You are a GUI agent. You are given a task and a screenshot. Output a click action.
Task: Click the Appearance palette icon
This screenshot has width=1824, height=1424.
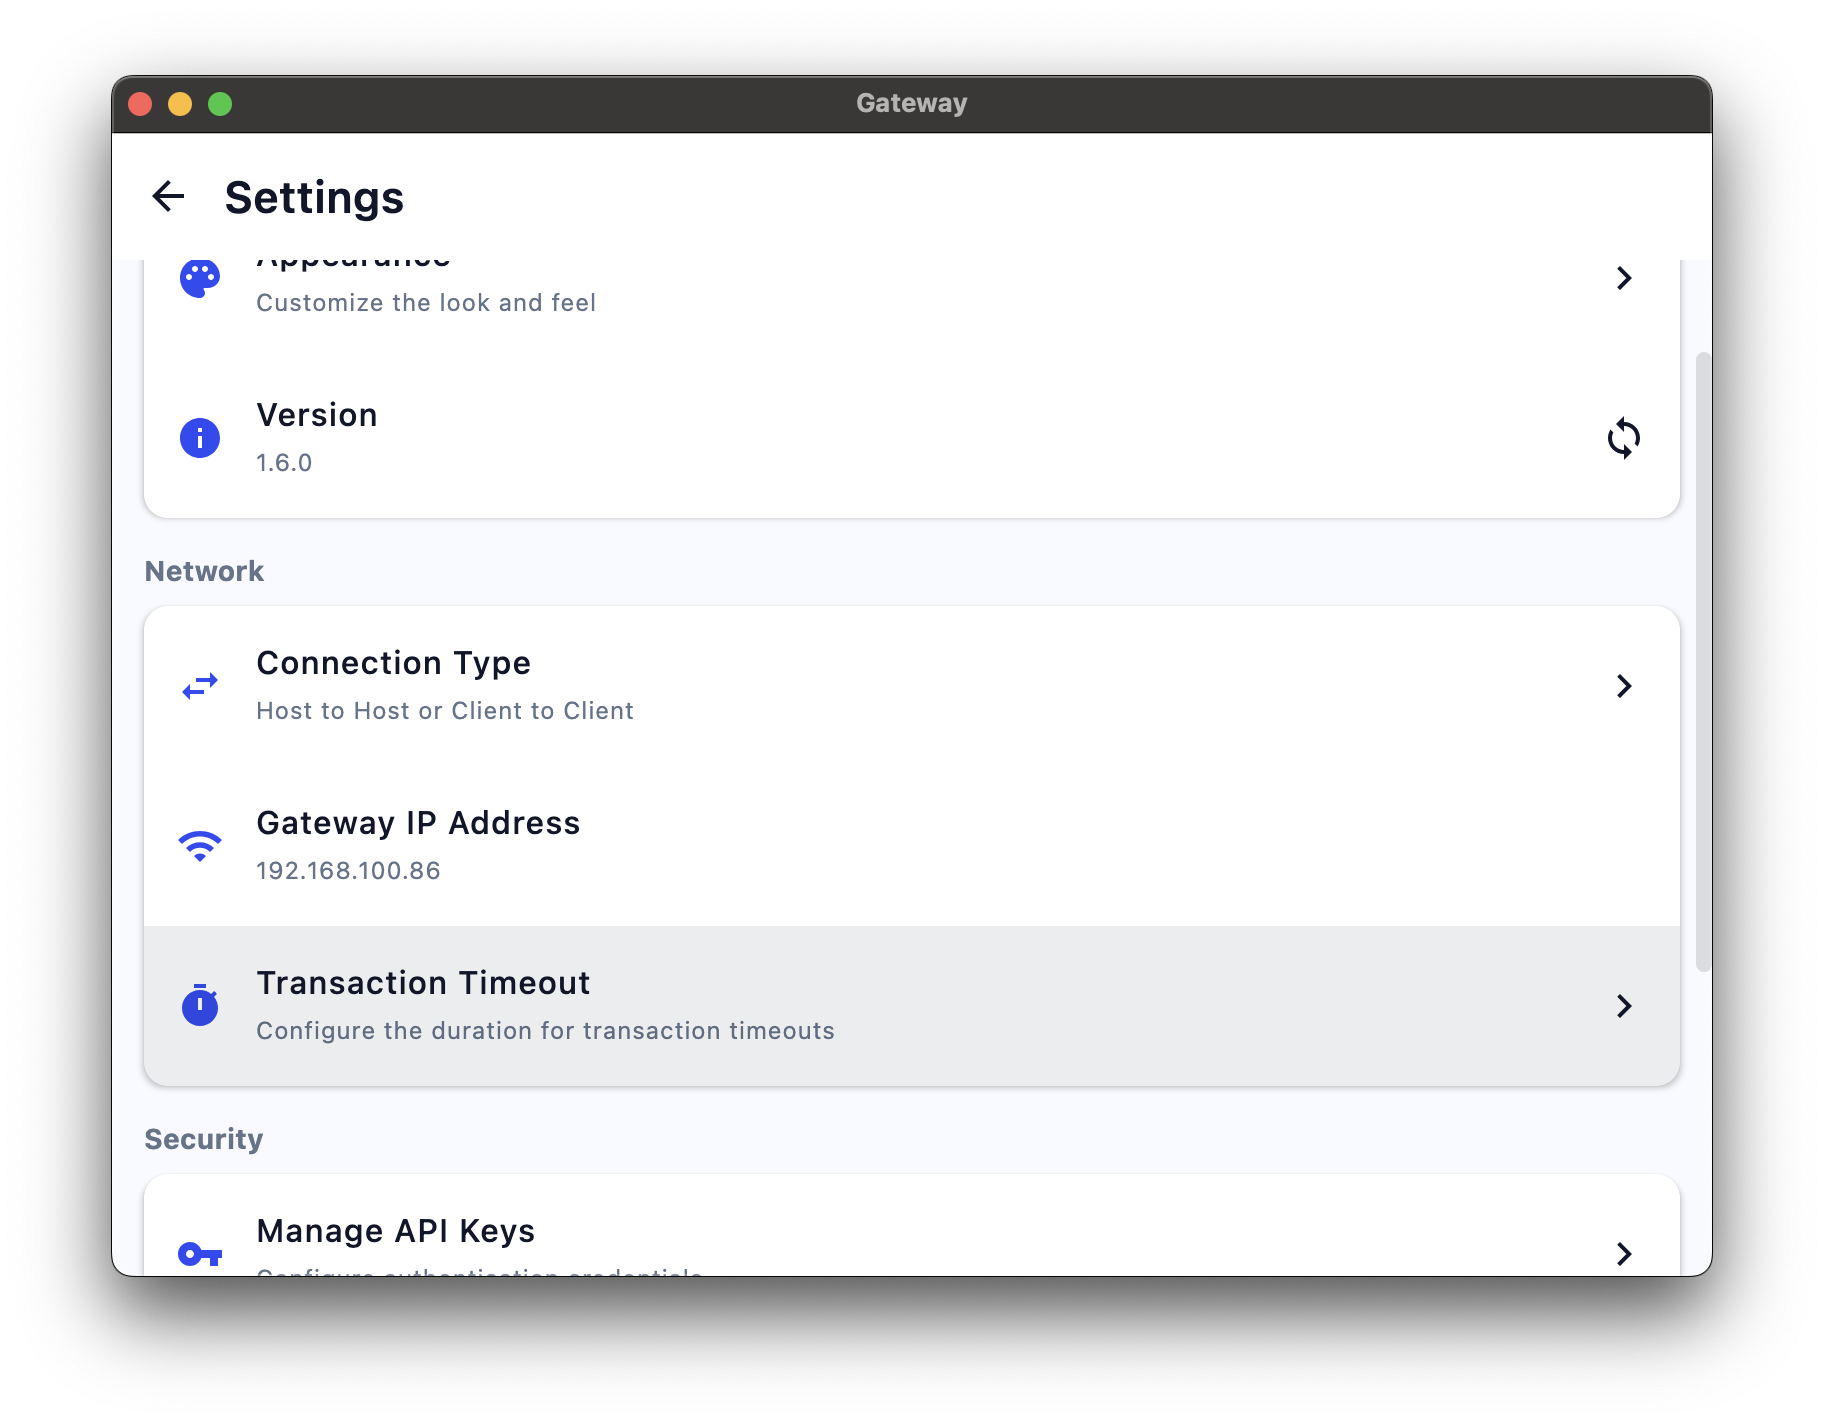pos(200,278)
